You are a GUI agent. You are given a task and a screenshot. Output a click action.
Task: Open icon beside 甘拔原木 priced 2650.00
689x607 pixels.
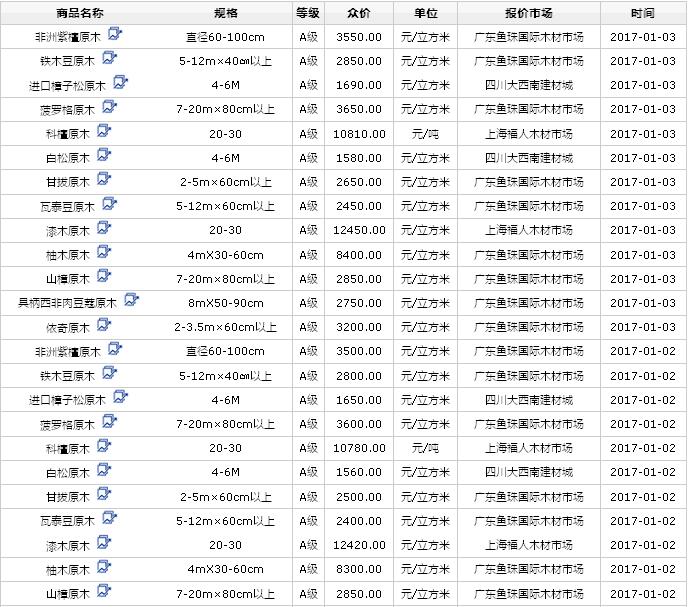pyautogui.click(x=104, y=180)
